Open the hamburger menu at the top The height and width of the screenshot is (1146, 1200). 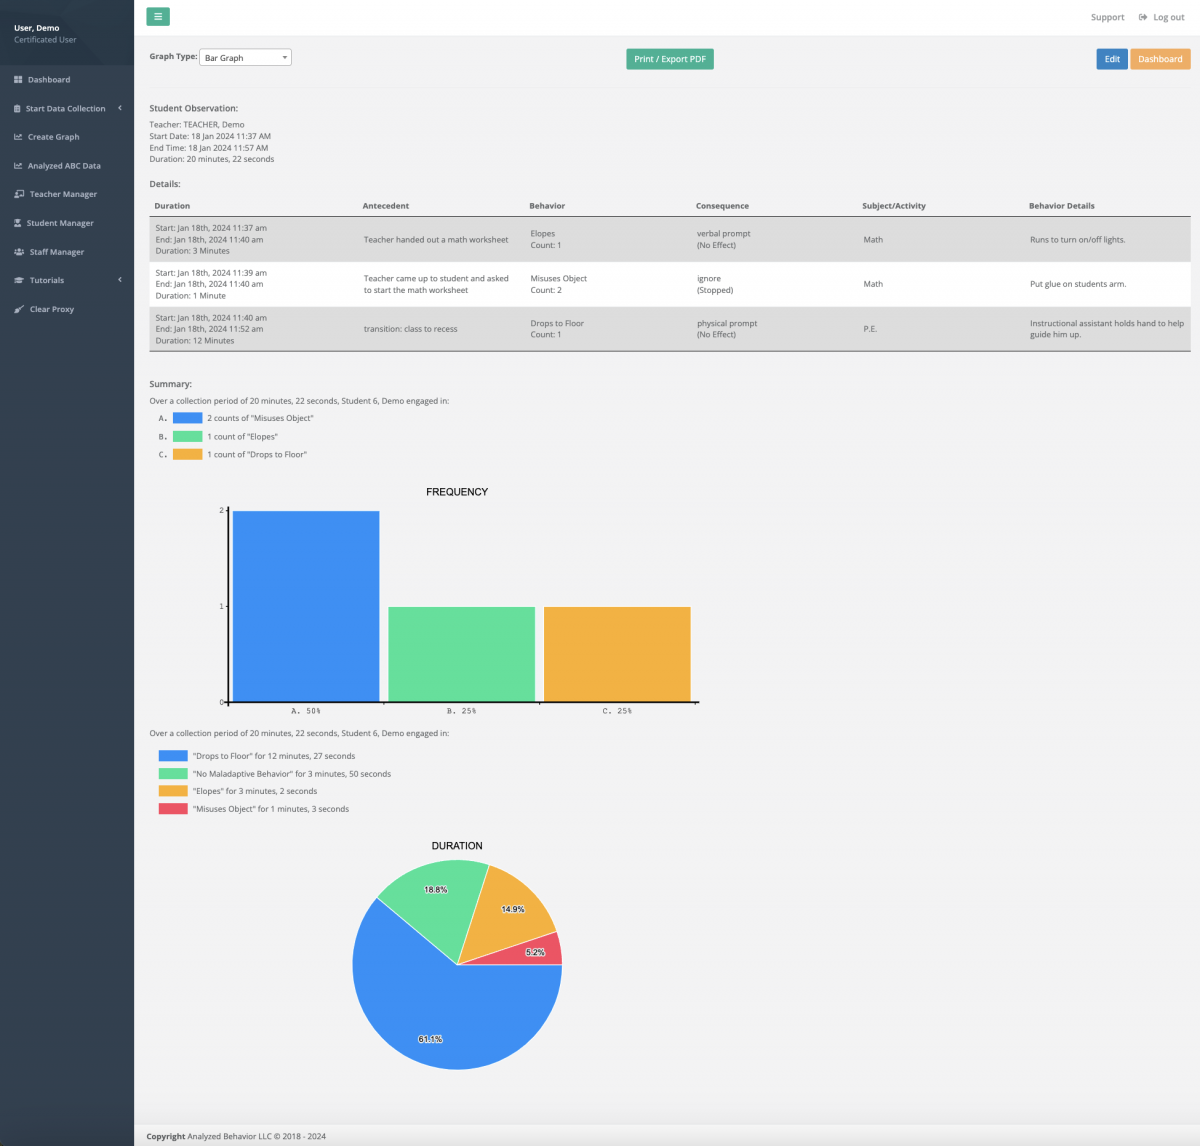[158, 16]
